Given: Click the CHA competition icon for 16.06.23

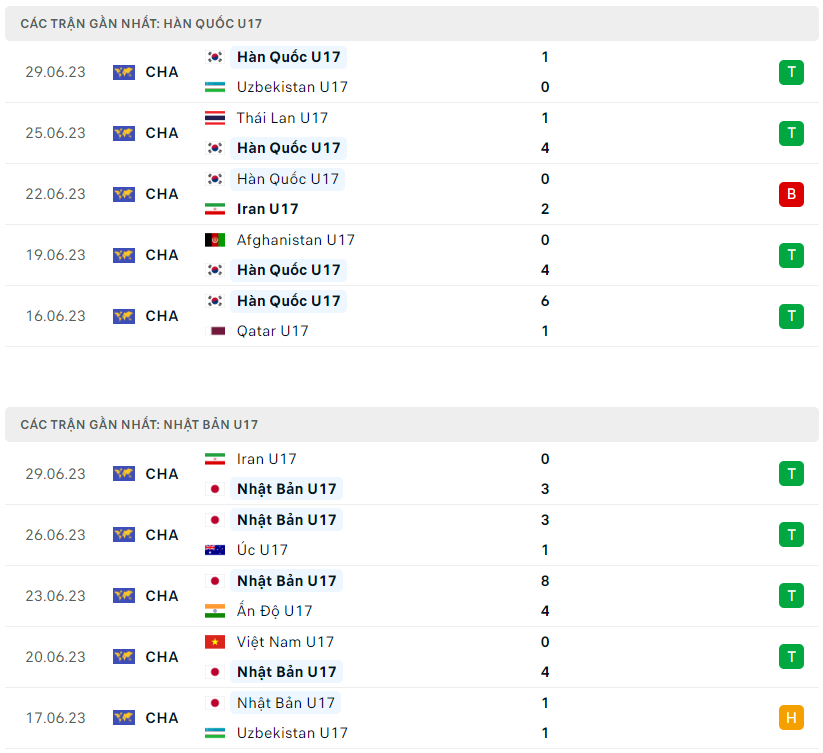Looking at the screenshot, I should [x=124, y=316].
